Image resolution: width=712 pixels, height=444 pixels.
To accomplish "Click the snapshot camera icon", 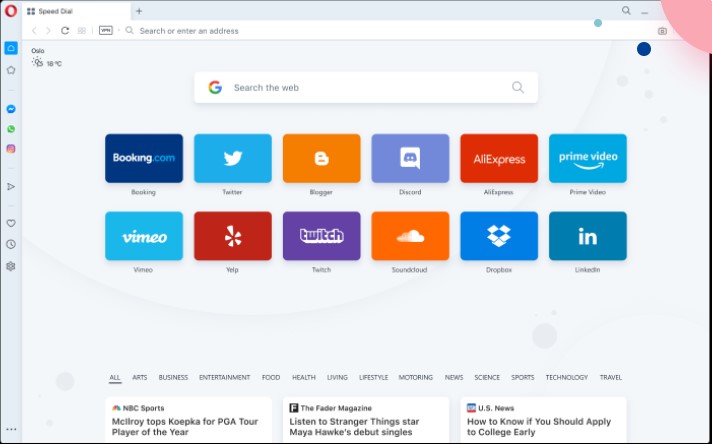I will [x=662, y=31].
